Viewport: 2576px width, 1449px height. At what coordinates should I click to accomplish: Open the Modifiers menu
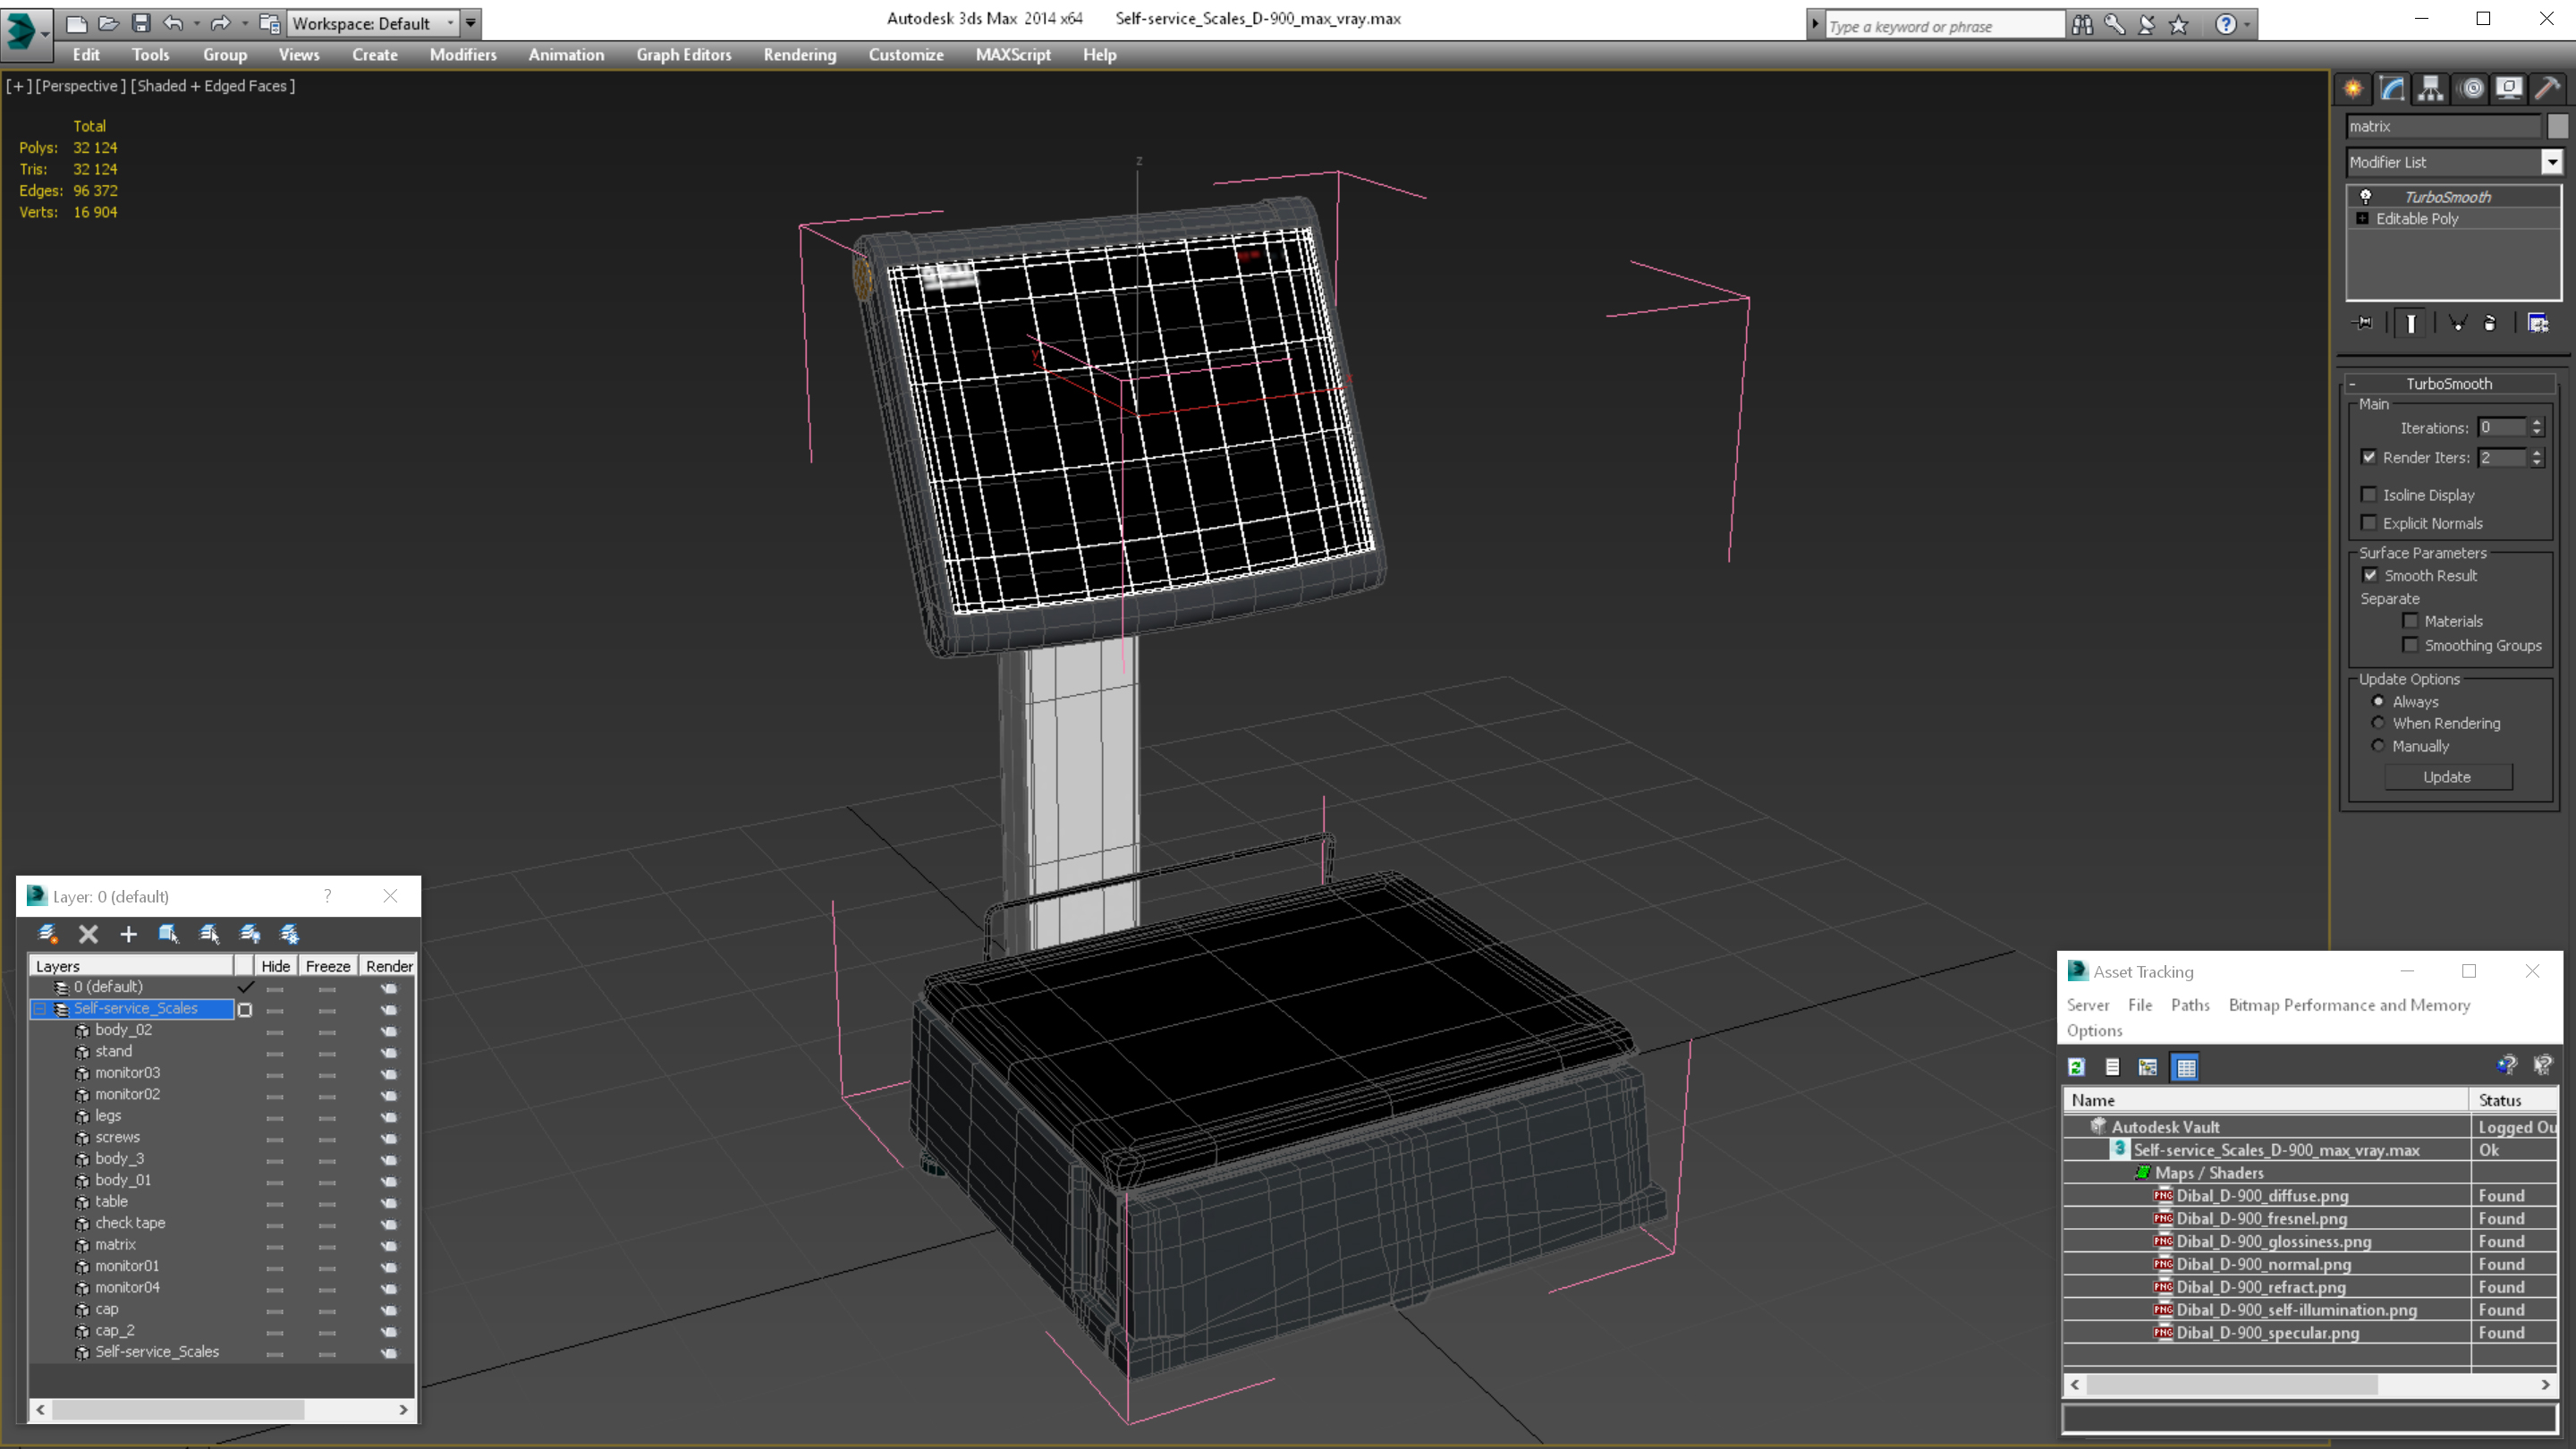click(463, 55)
